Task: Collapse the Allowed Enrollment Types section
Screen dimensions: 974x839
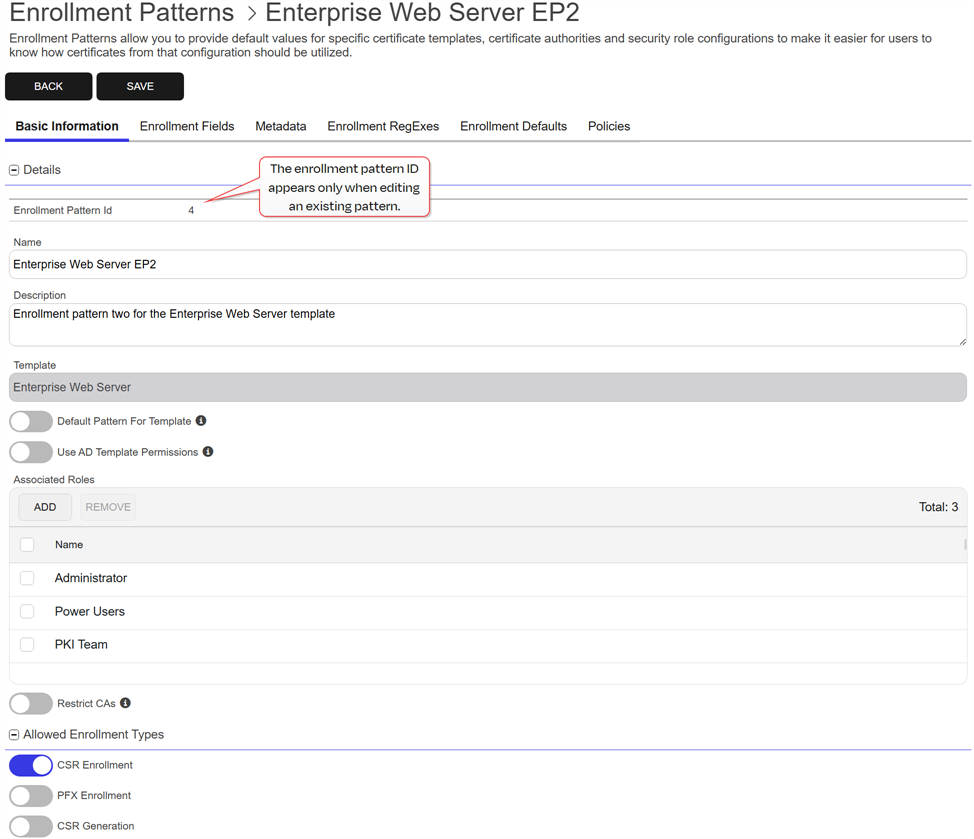Action: pos(14,735)
